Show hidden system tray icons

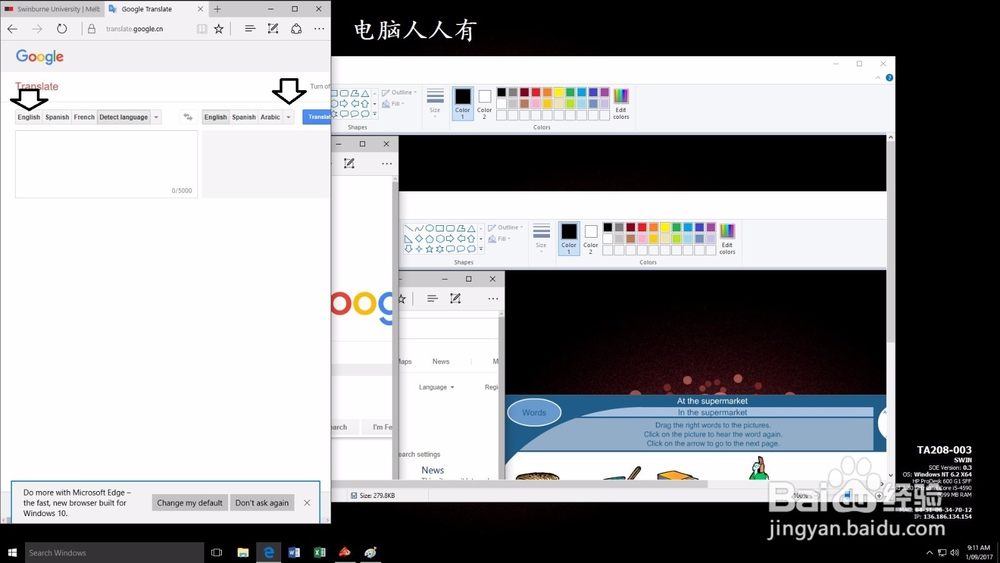point(929,552)
